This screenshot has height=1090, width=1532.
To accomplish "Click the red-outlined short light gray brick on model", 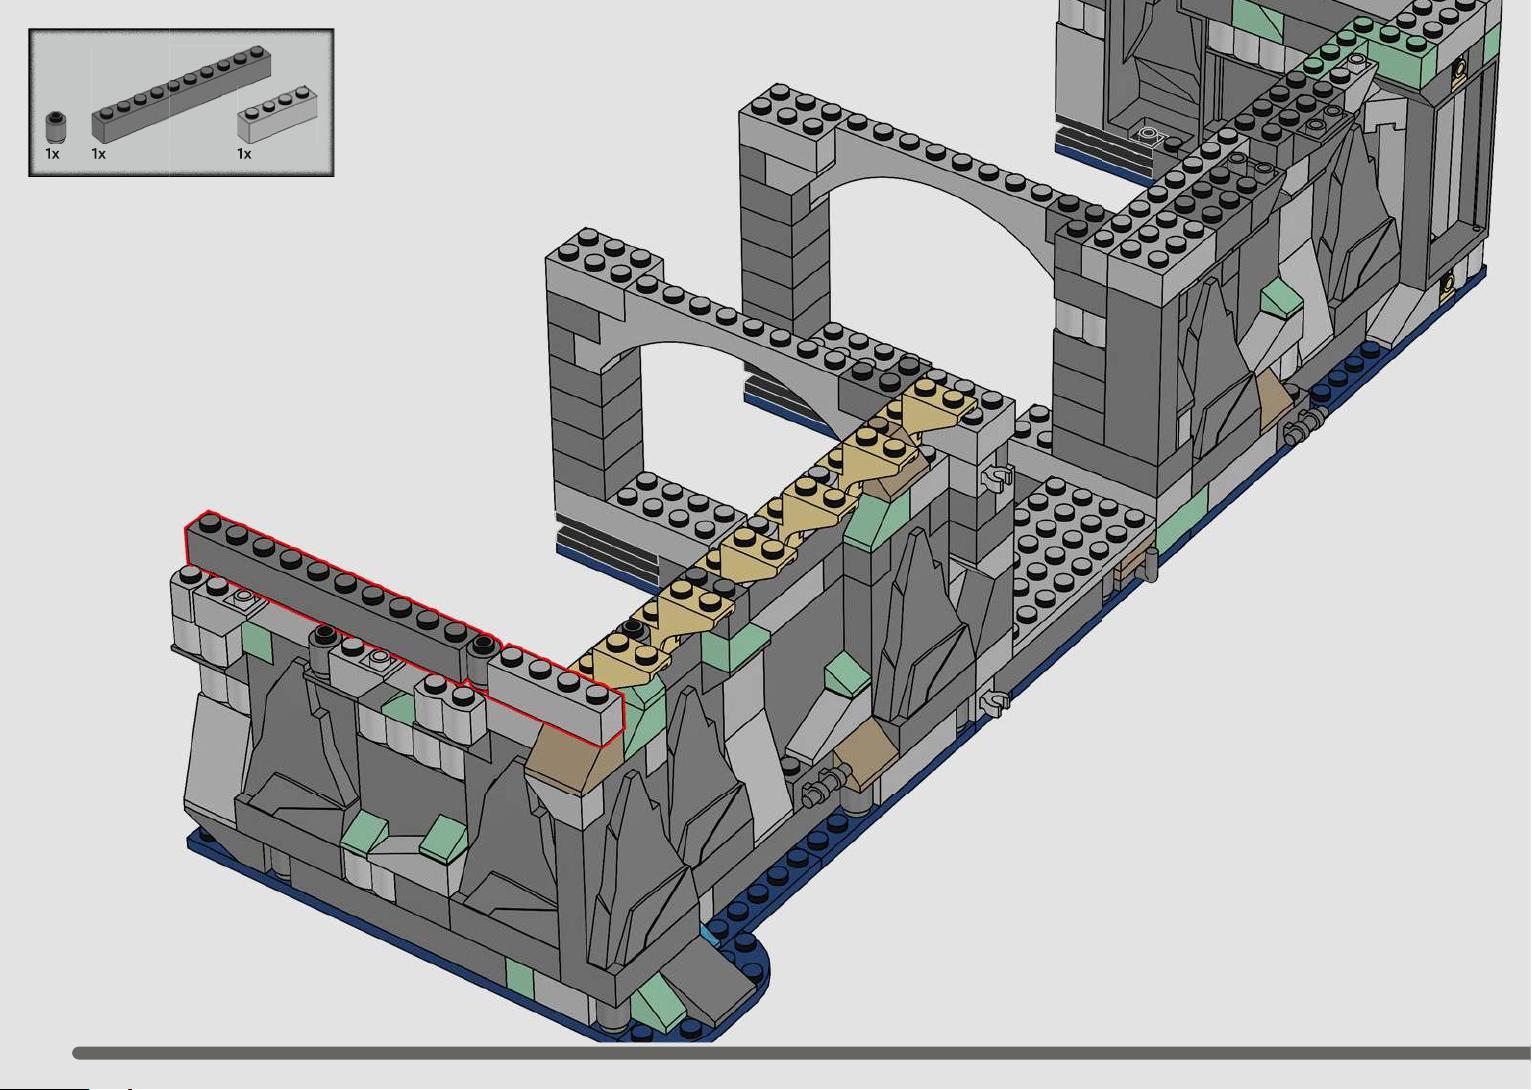I will pos(555,695).
